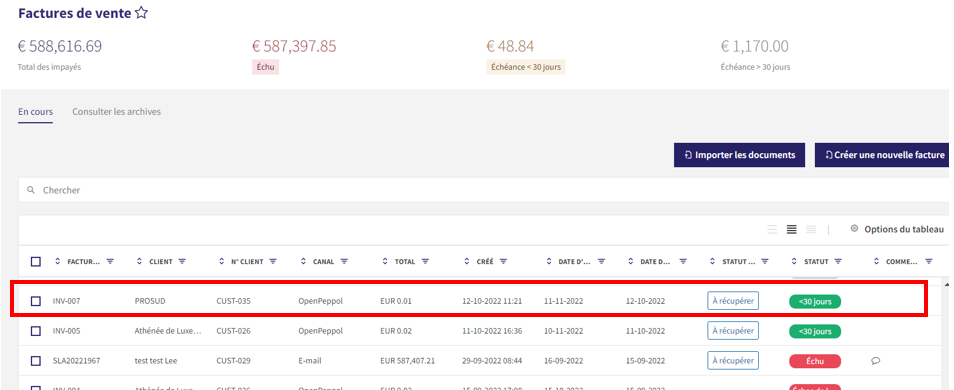
Task: Select spacious row density icon
Action: 772,229
